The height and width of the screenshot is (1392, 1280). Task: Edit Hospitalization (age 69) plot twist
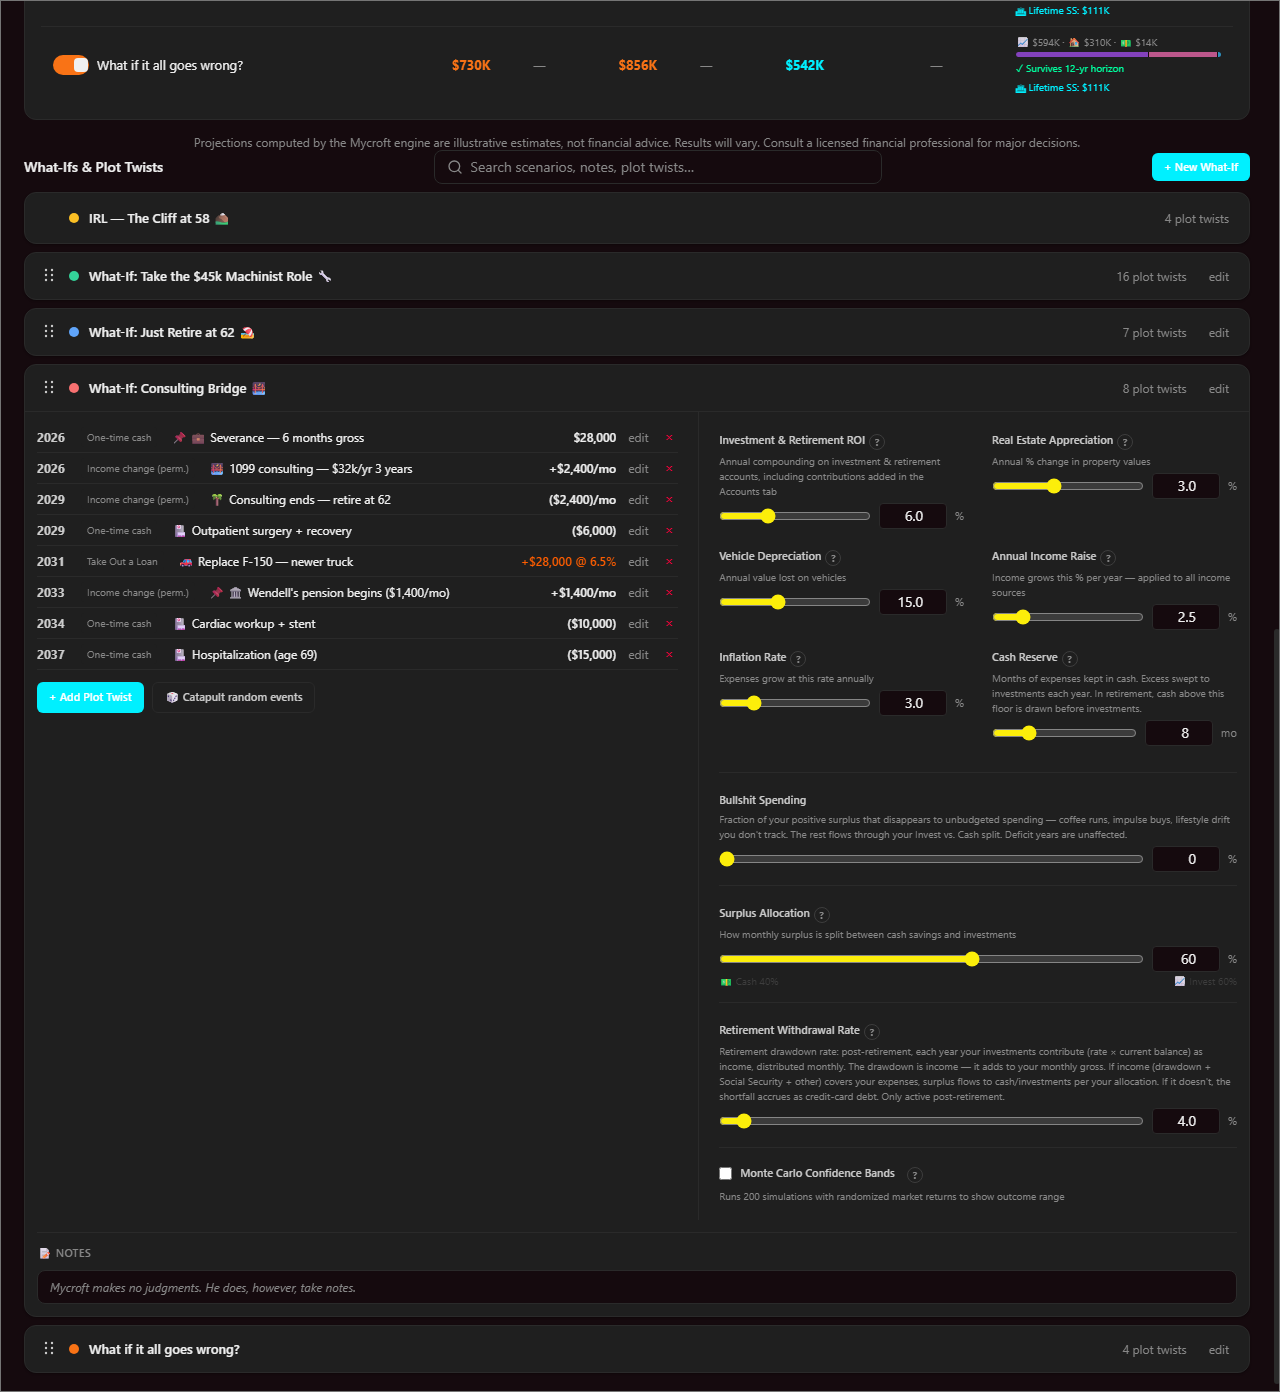tap(638, 655)
